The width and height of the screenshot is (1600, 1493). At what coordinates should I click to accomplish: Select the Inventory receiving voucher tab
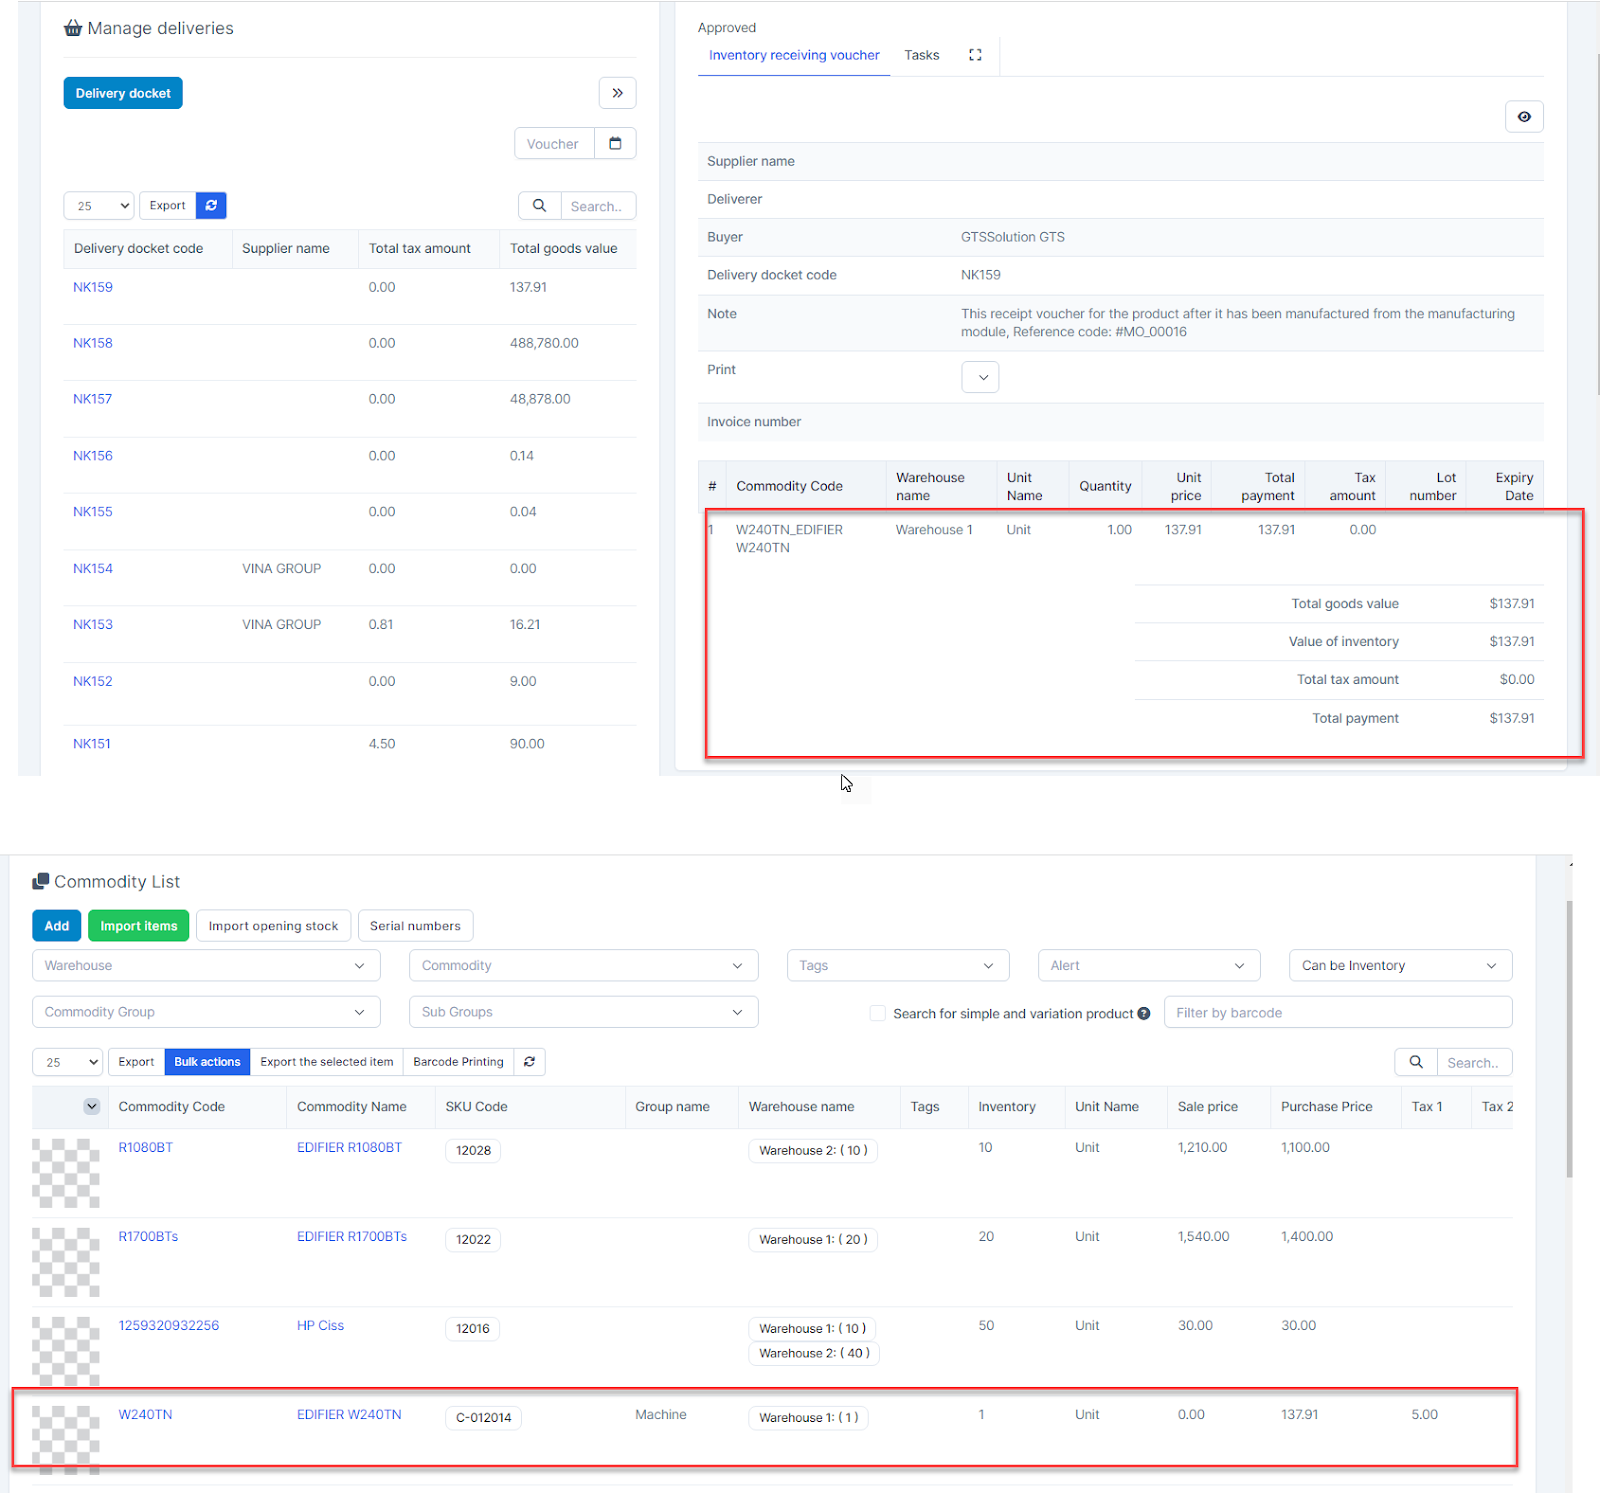pos(794,55)
